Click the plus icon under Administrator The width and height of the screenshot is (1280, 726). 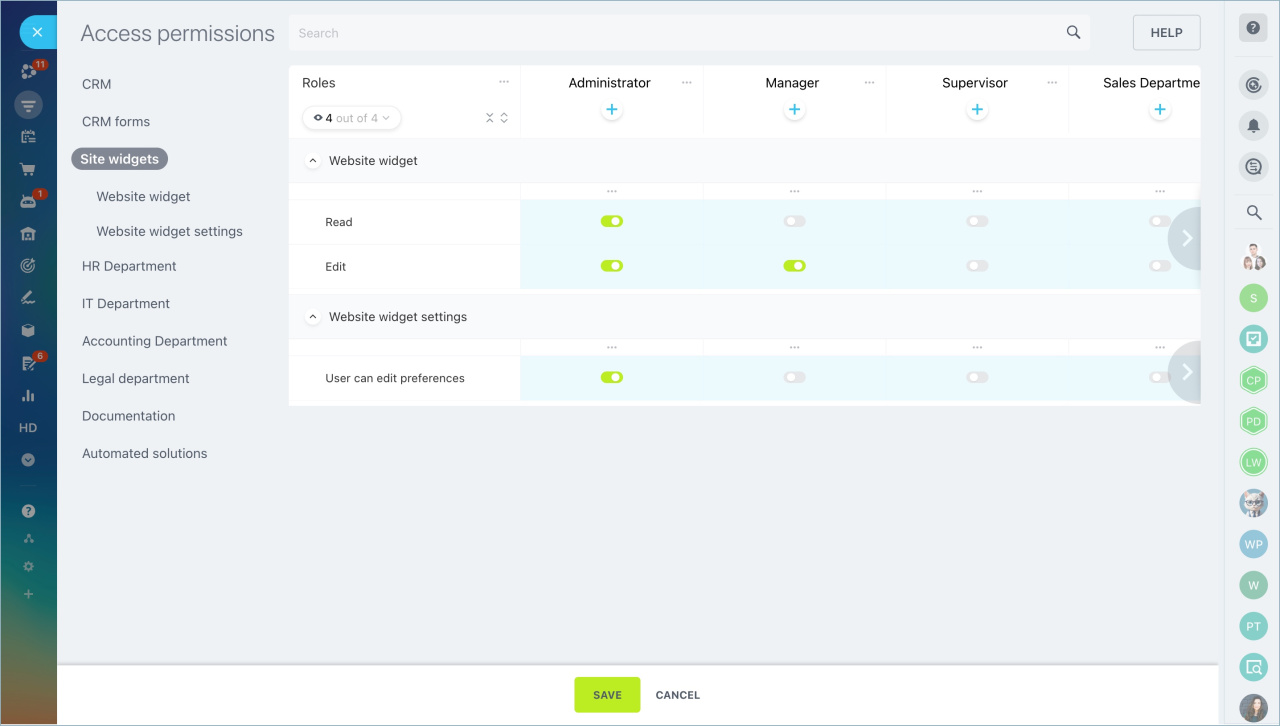612,110
